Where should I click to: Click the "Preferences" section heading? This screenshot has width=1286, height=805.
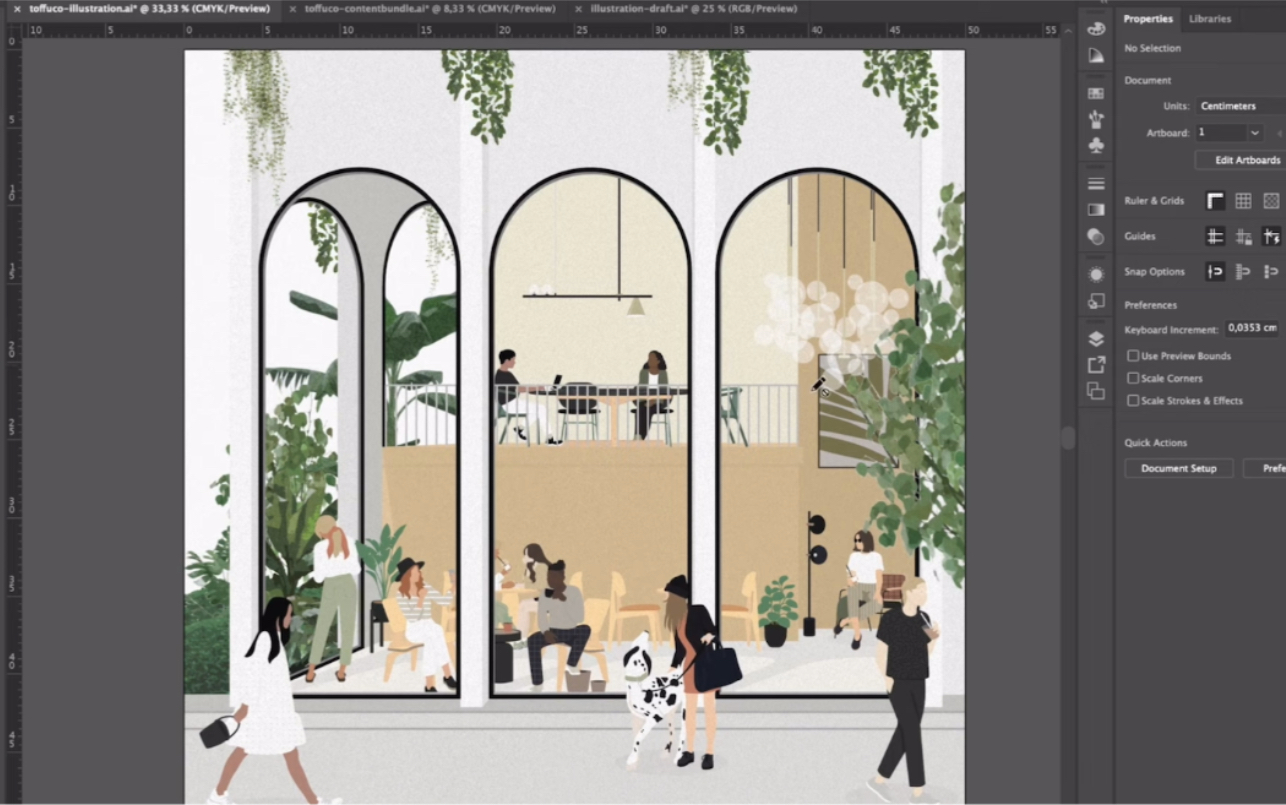click(1151, 305)
